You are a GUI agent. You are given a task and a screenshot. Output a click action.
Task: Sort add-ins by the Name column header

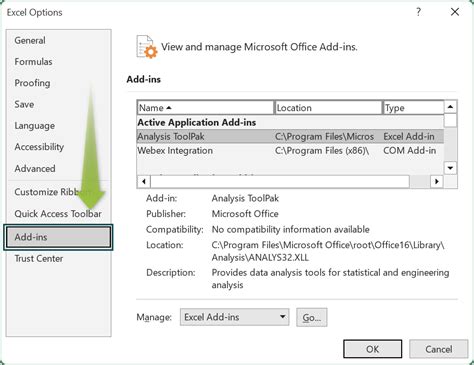coord(205,108)
